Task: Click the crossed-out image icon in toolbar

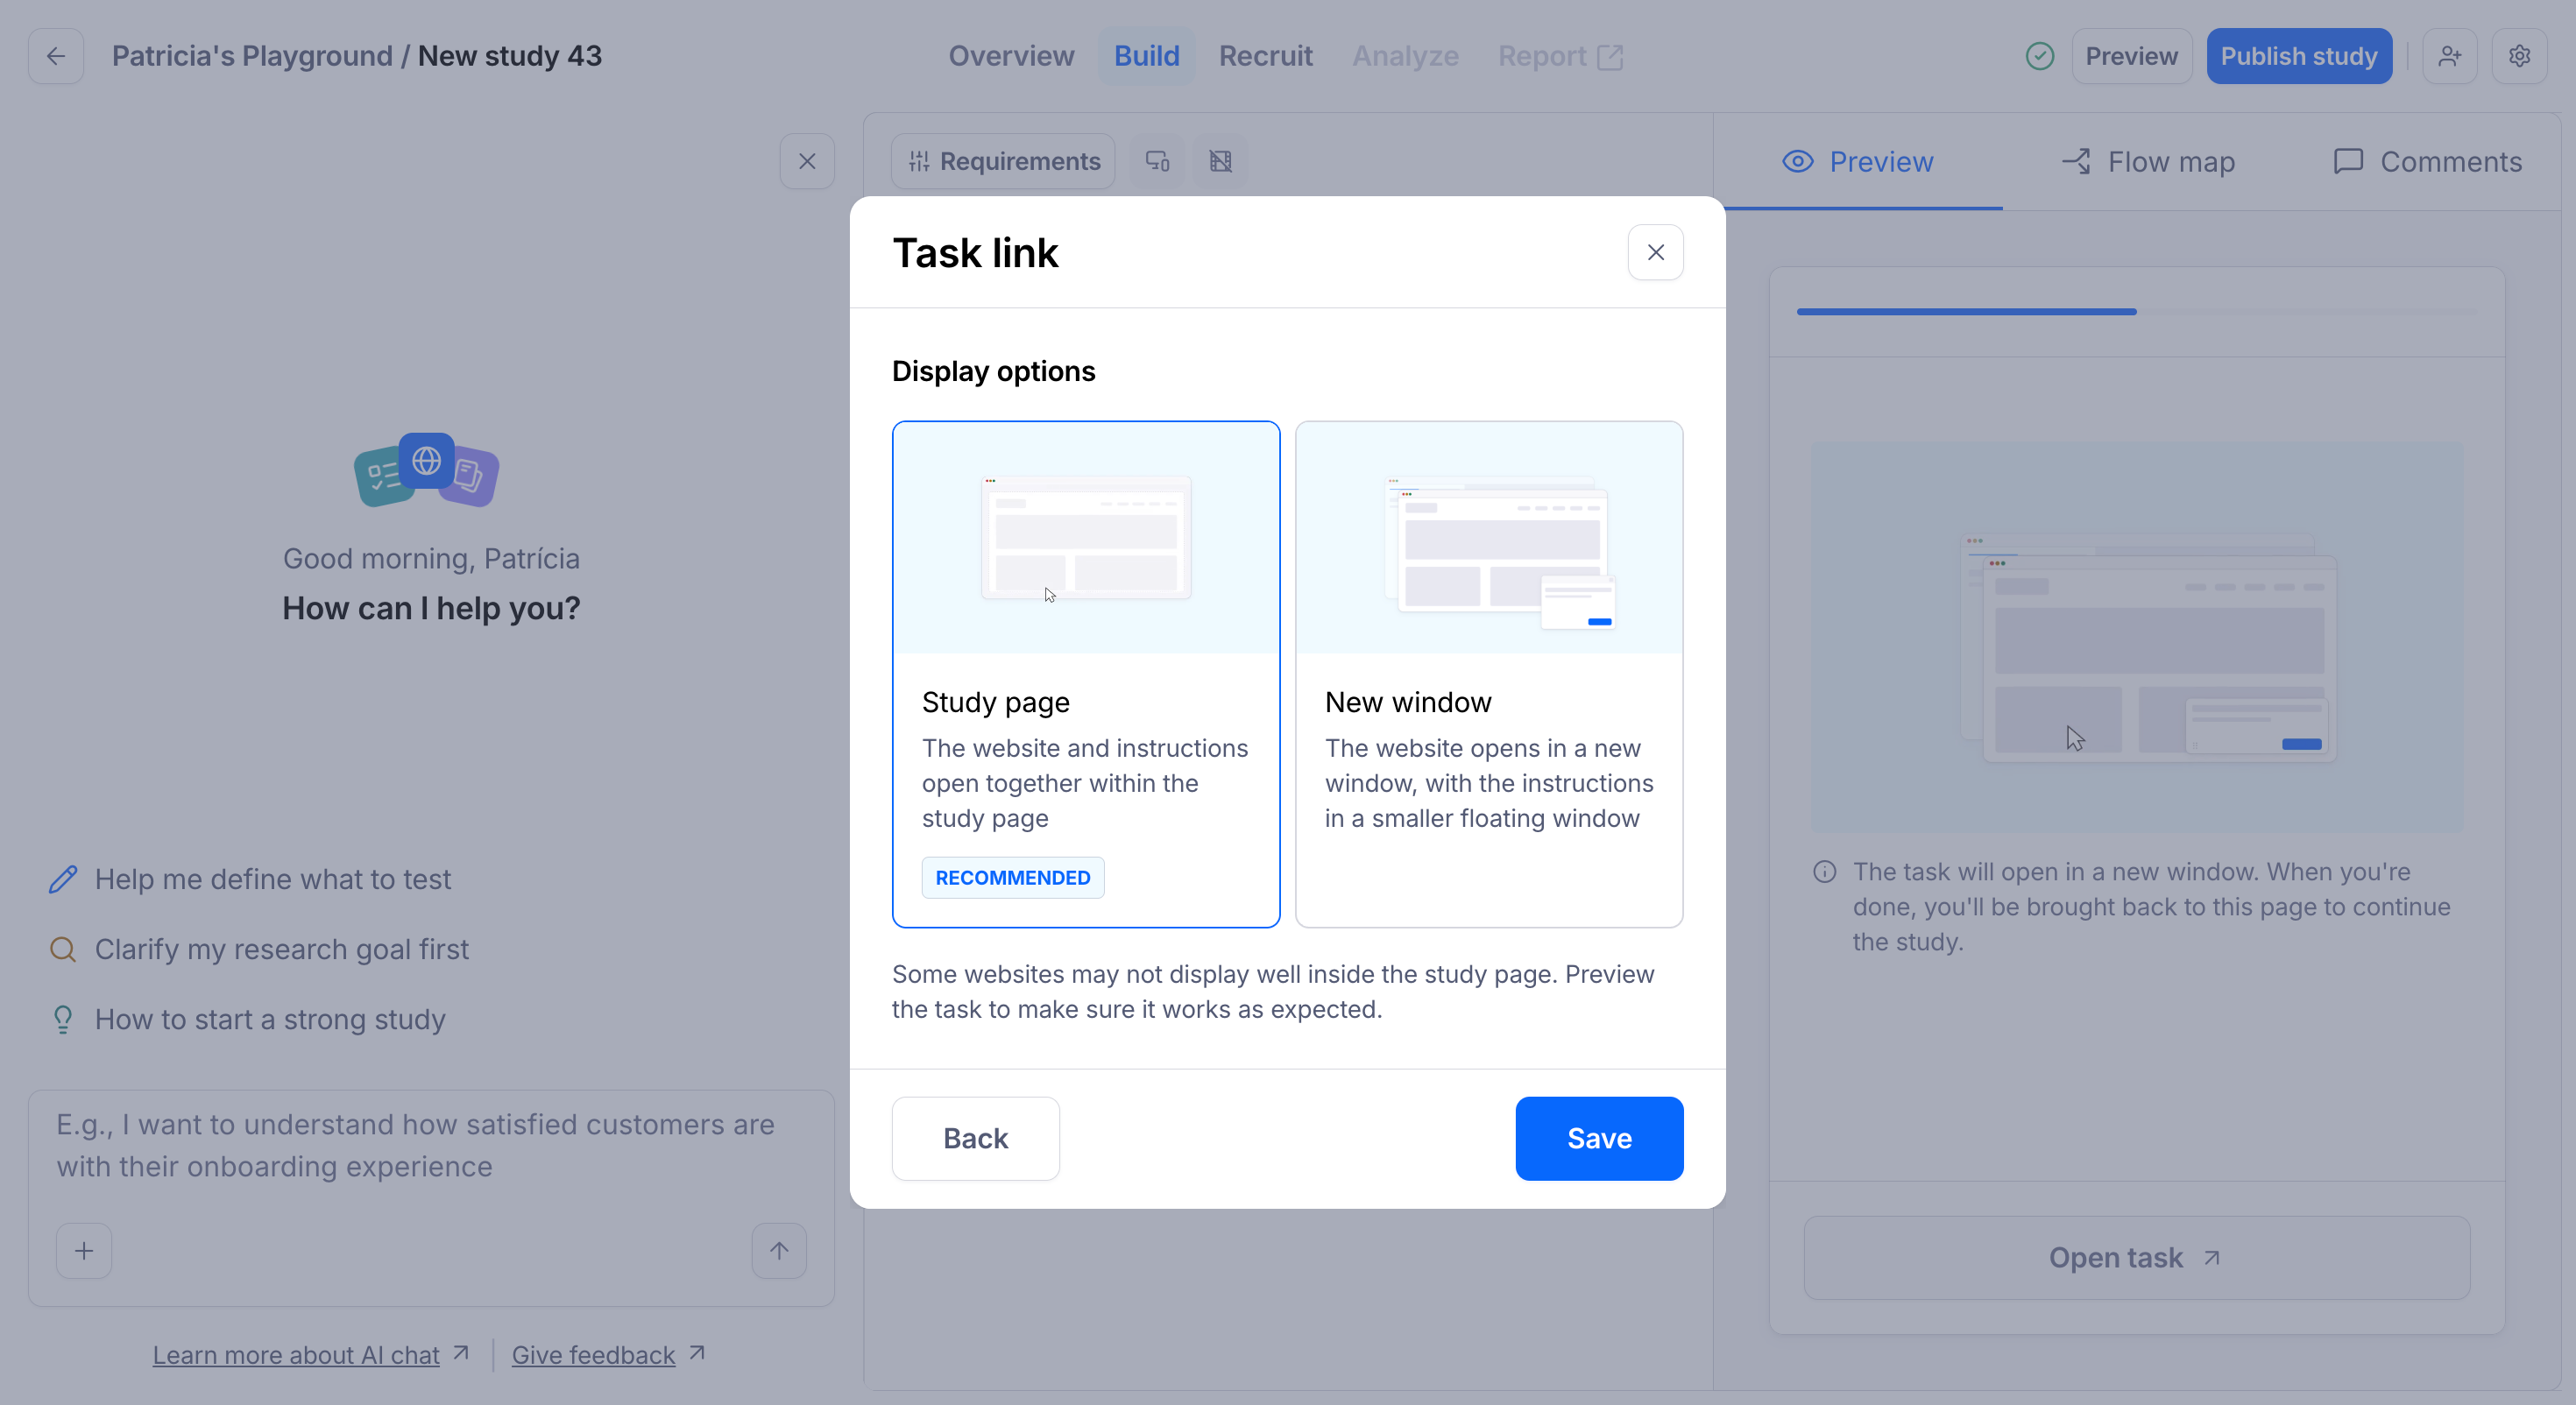Action: (x=1220, y=161)
